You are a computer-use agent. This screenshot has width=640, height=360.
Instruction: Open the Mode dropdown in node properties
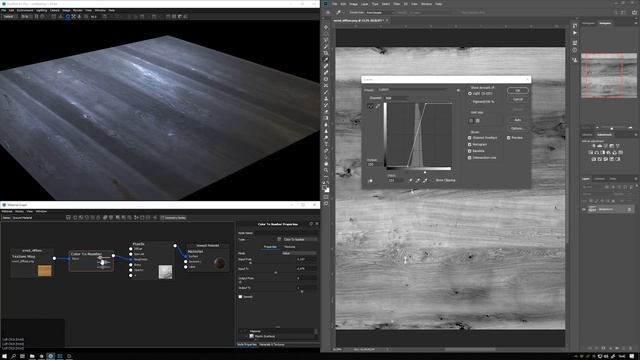[x=300, y=253]
